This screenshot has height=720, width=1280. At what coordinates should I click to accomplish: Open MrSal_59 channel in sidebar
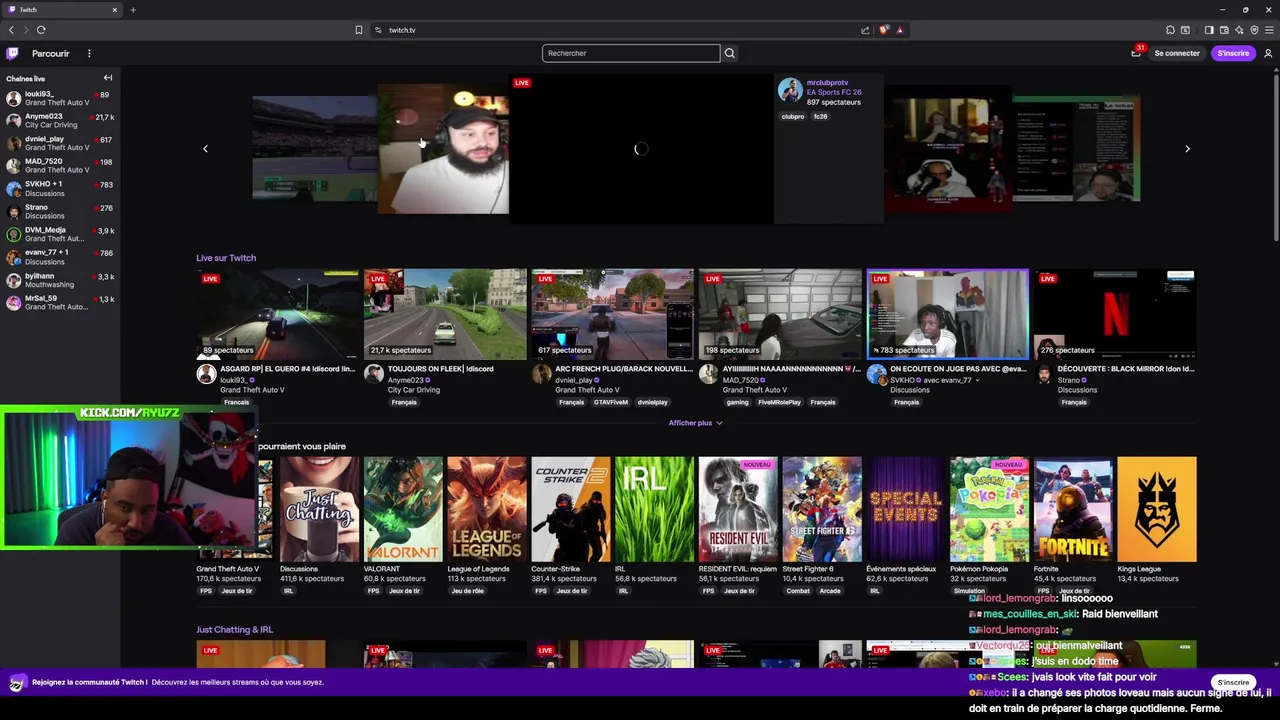tap(60, 302)
